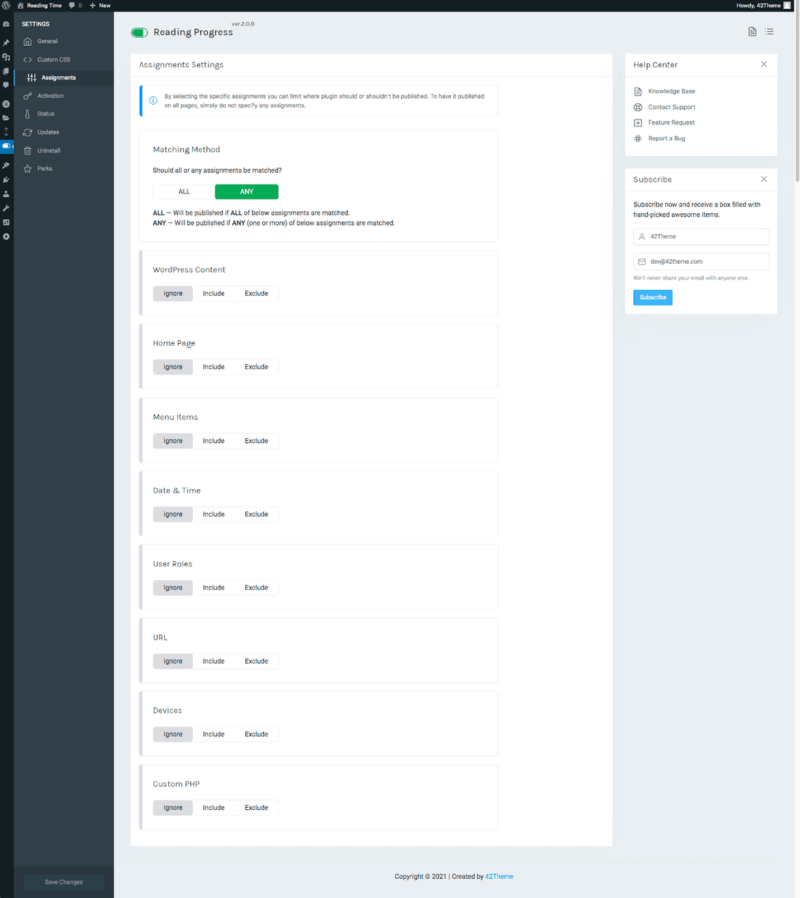Click the thermometer Status icon
The width and height of the screenshot is (800, 898).
coord(27,114)
